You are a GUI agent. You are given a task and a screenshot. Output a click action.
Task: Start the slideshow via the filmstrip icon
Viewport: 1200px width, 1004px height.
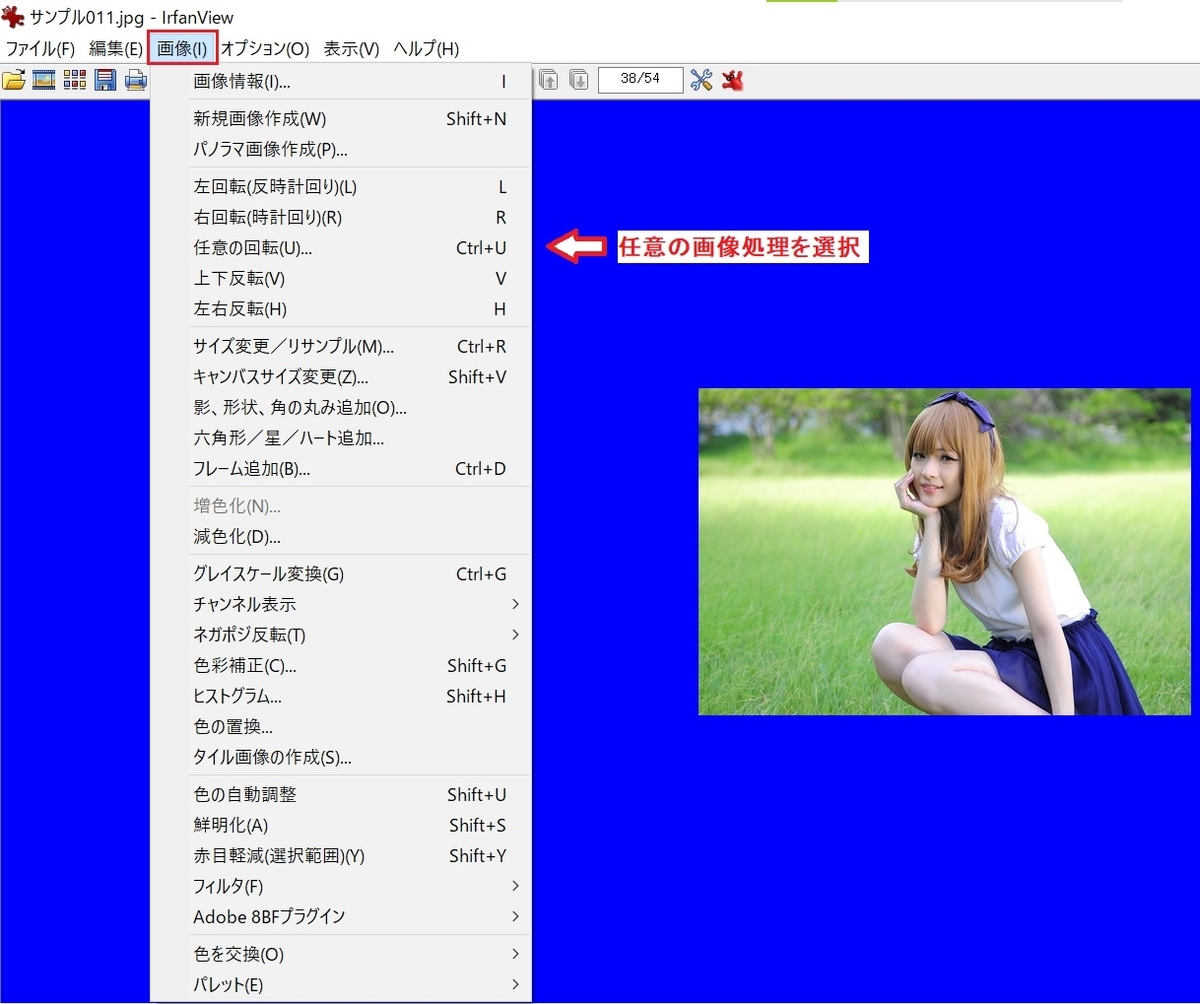coord(44,80)
